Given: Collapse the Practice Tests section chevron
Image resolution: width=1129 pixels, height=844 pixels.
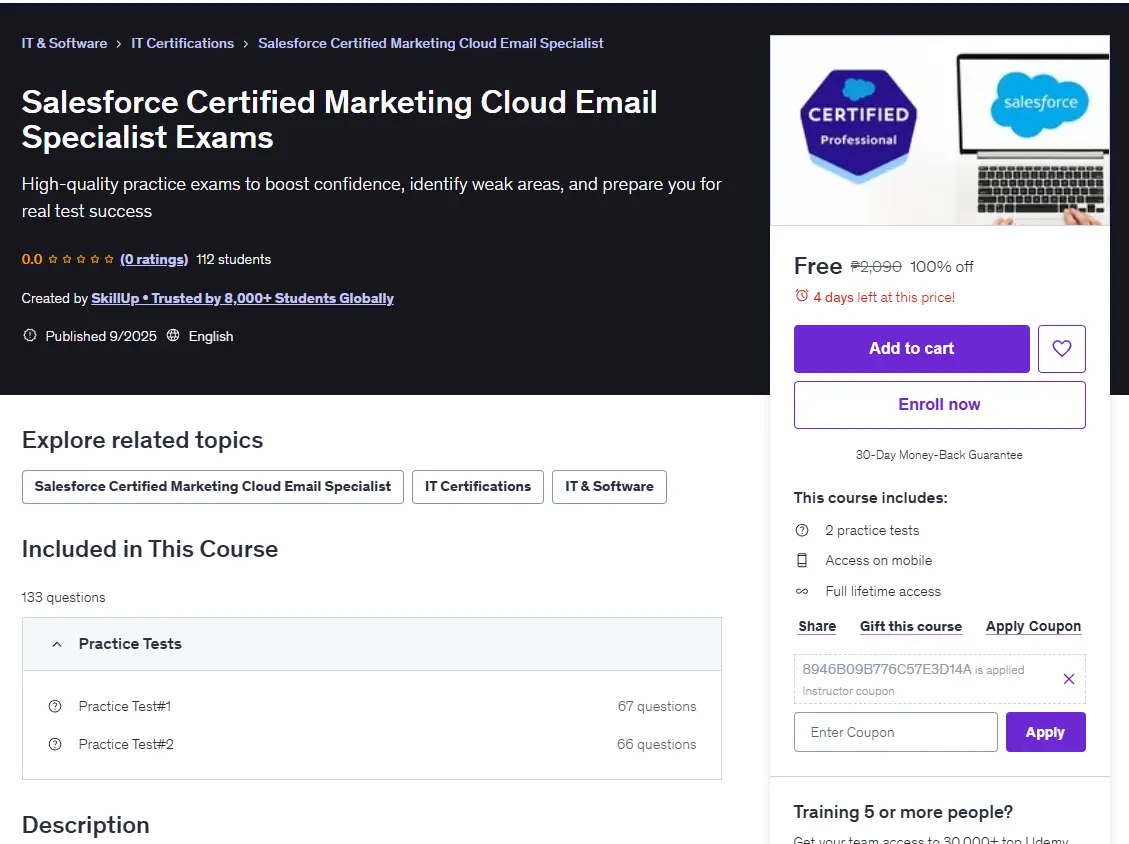Looking at the screenshot, I should pyautogui.click(x=57, y=645).
